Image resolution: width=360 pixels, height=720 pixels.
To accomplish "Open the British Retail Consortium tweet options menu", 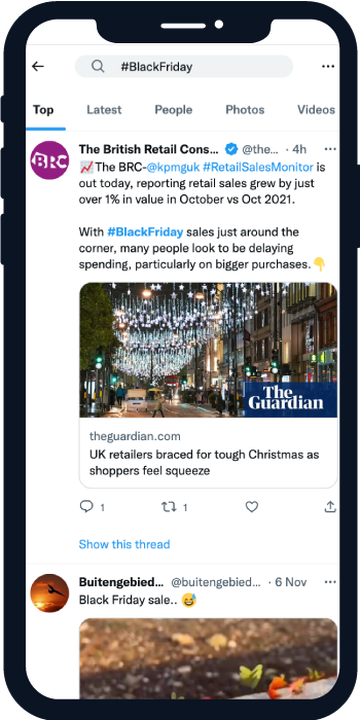I will [x=330, y=149].
